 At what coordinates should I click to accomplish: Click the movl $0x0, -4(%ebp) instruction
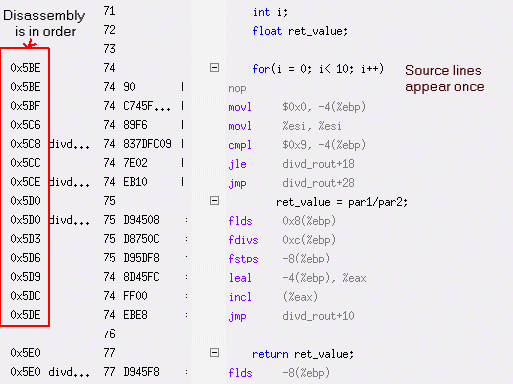click(297, 107)
